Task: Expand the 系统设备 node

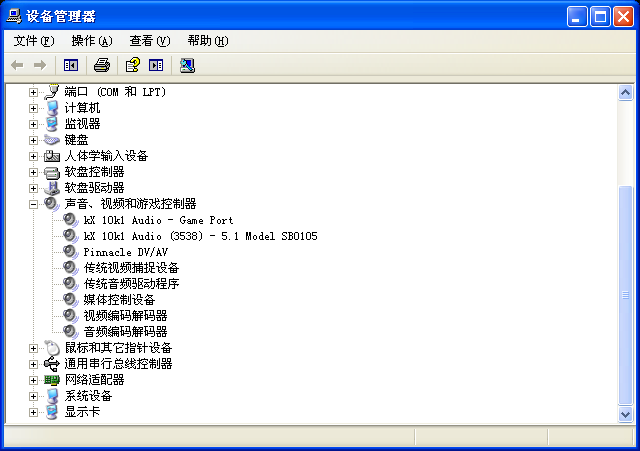Action: point(33,396)
